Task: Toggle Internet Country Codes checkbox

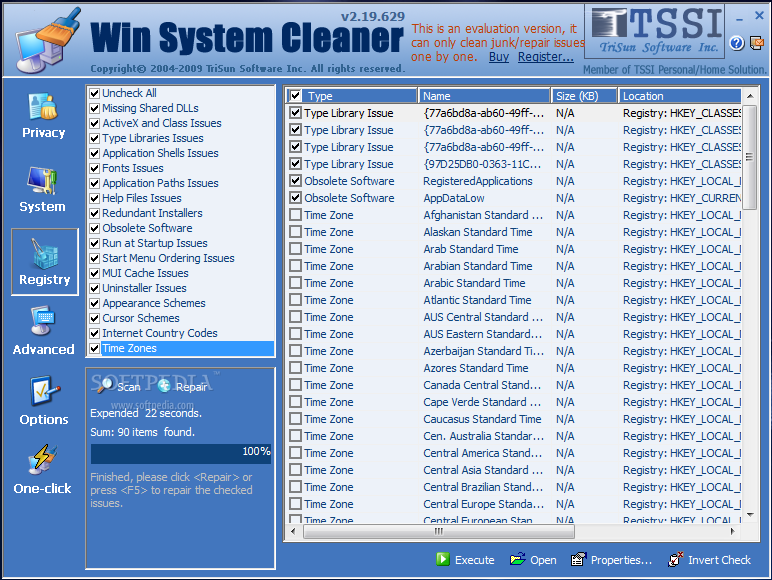Action: [x=95, y=333]
